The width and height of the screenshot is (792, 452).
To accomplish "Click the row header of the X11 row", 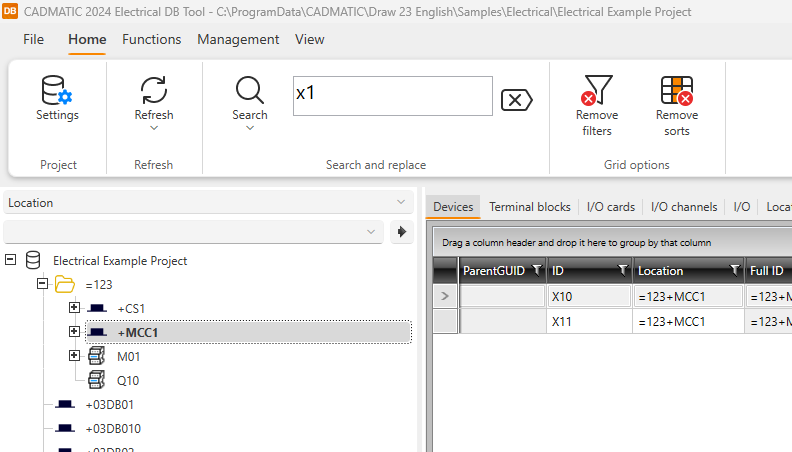I will [x=445, y=321].
